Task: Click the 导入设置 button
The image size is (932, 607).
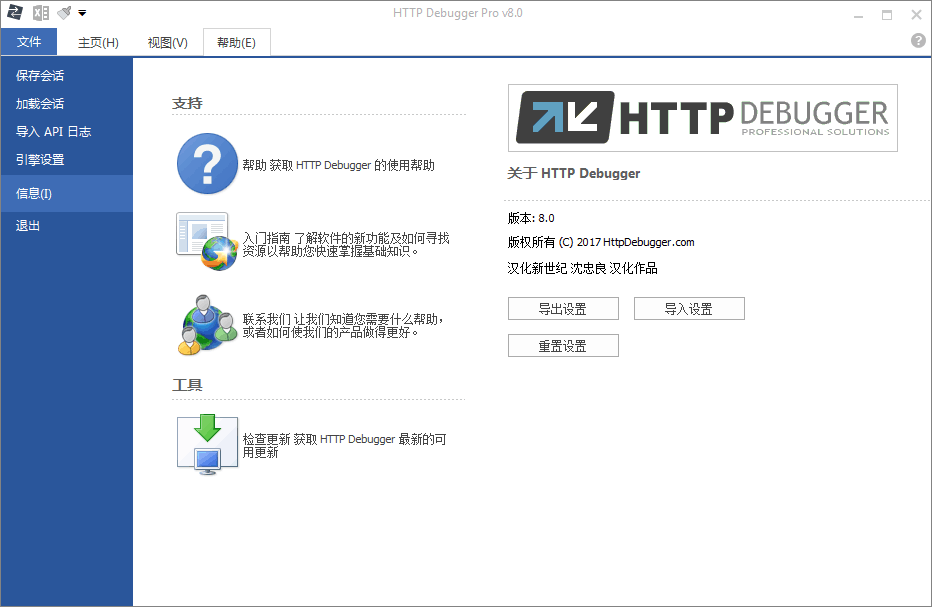Action: (689, 309)
